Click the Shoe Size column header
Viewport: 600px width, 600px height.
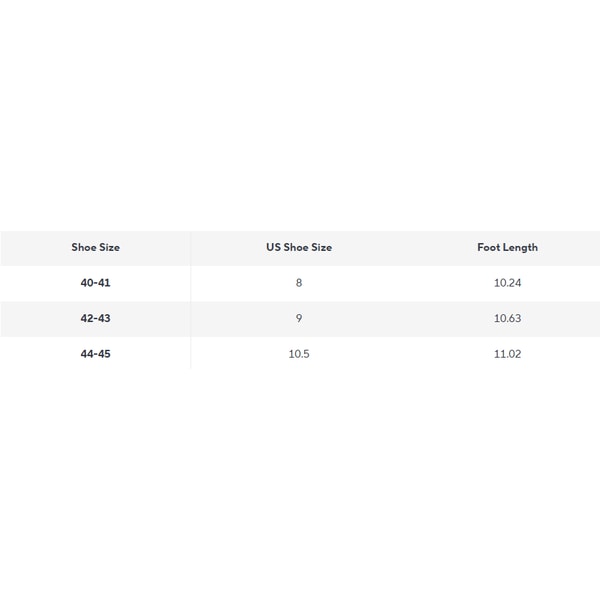(95, 247)
